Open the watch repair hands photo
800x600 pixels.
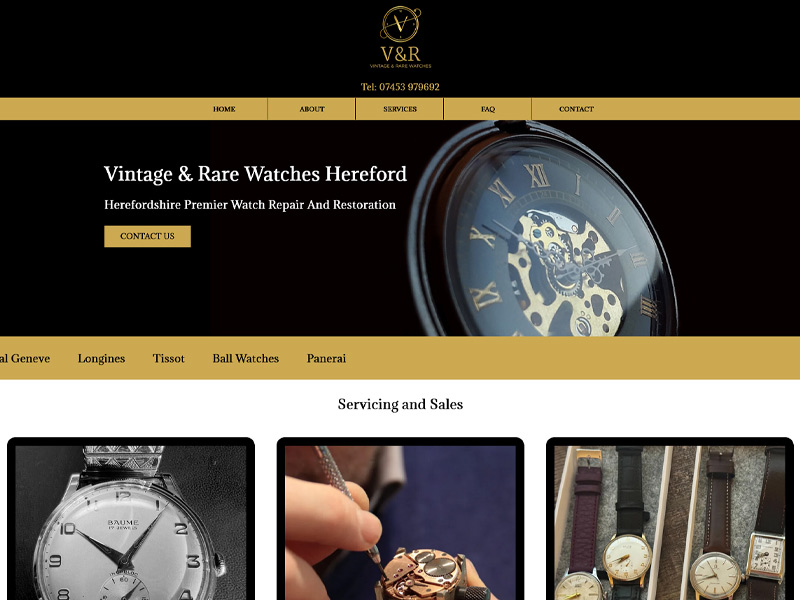[x=401, y=518]
